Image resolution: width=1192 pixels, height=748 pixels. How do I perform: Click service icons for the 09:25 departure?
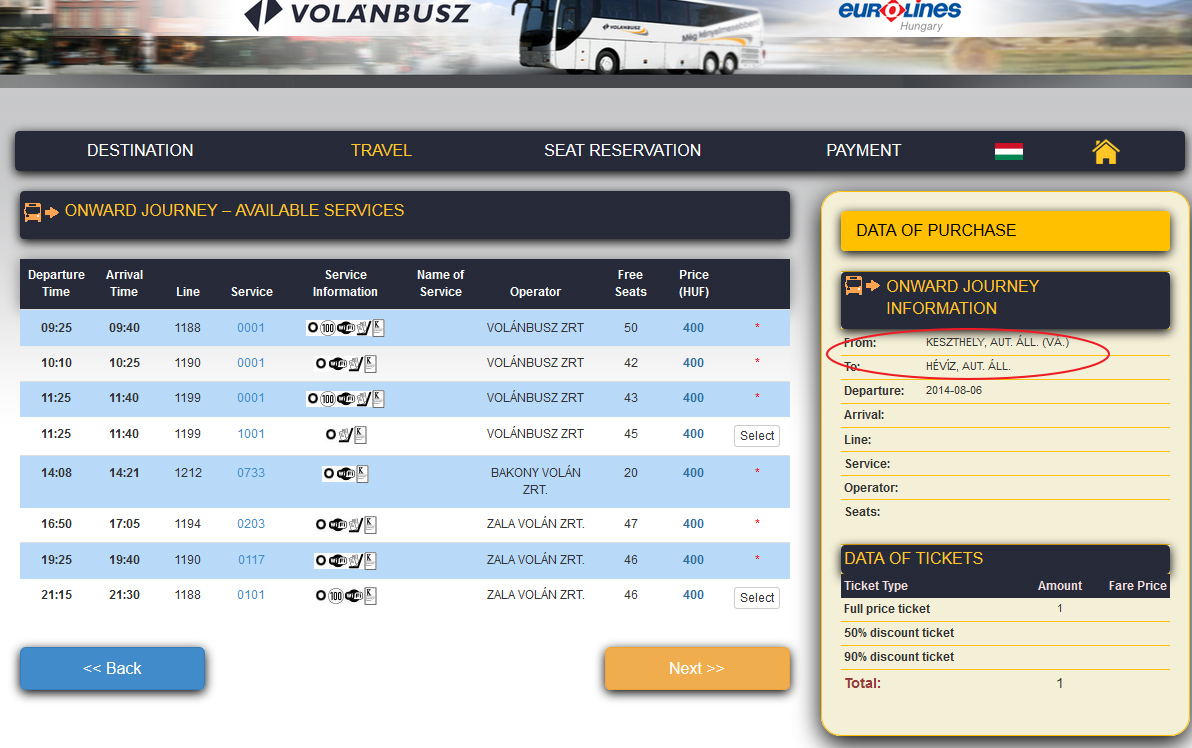(x=345, y=328)
